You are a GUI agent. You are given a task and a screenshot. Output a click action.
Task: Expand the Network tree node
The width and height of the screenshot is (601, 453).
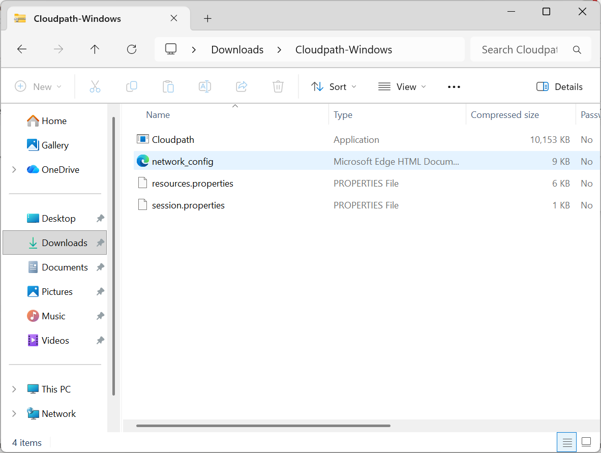(x=14, y=414)
